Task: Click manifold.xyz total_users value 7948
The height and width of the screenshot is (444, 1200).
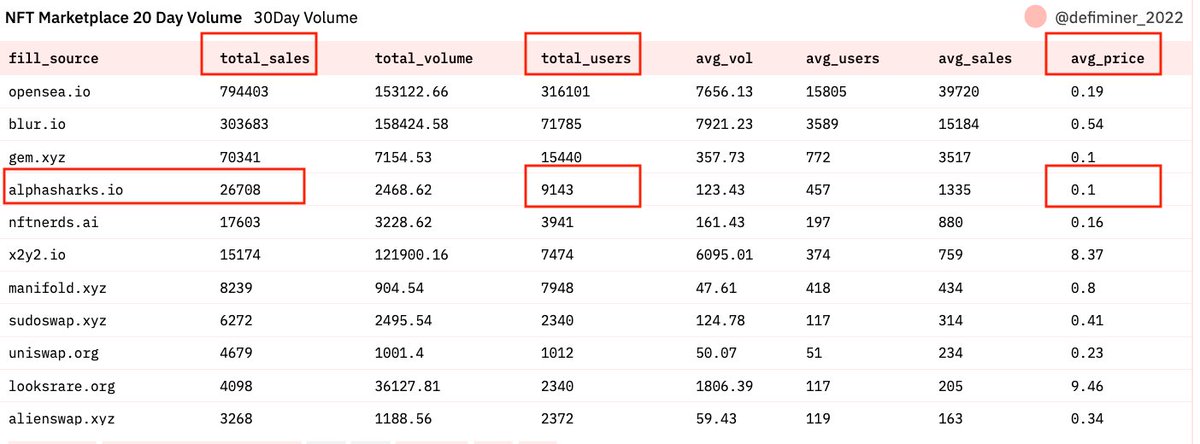Action: click(x=558, y=287)
